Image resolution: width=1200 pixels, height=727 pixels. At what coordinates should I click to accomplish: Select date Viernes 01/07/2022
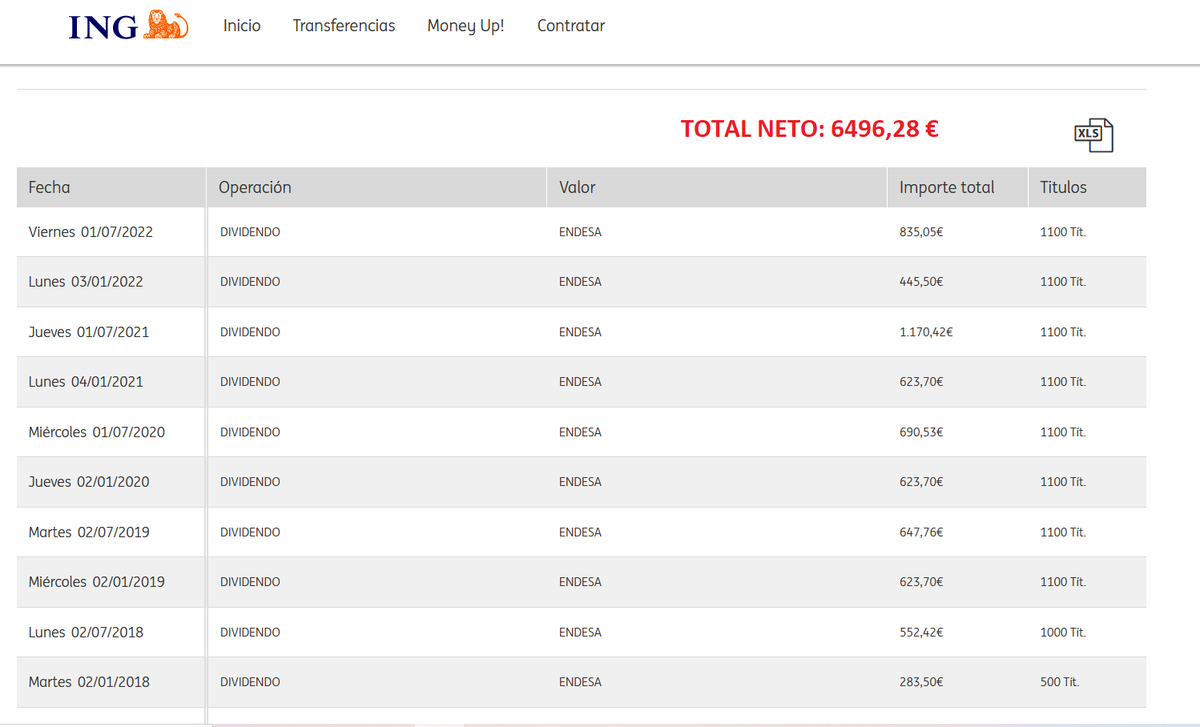(91, 232)
